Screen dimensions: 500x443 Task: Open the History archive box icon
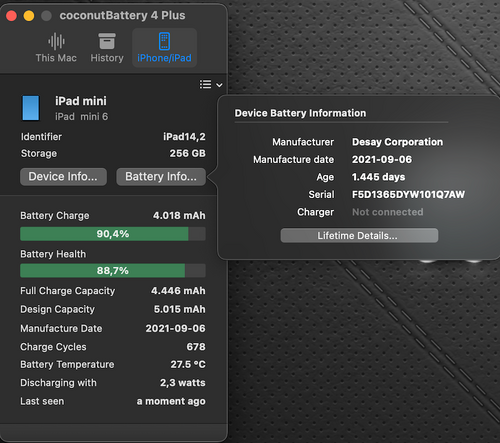click(107, 41)
